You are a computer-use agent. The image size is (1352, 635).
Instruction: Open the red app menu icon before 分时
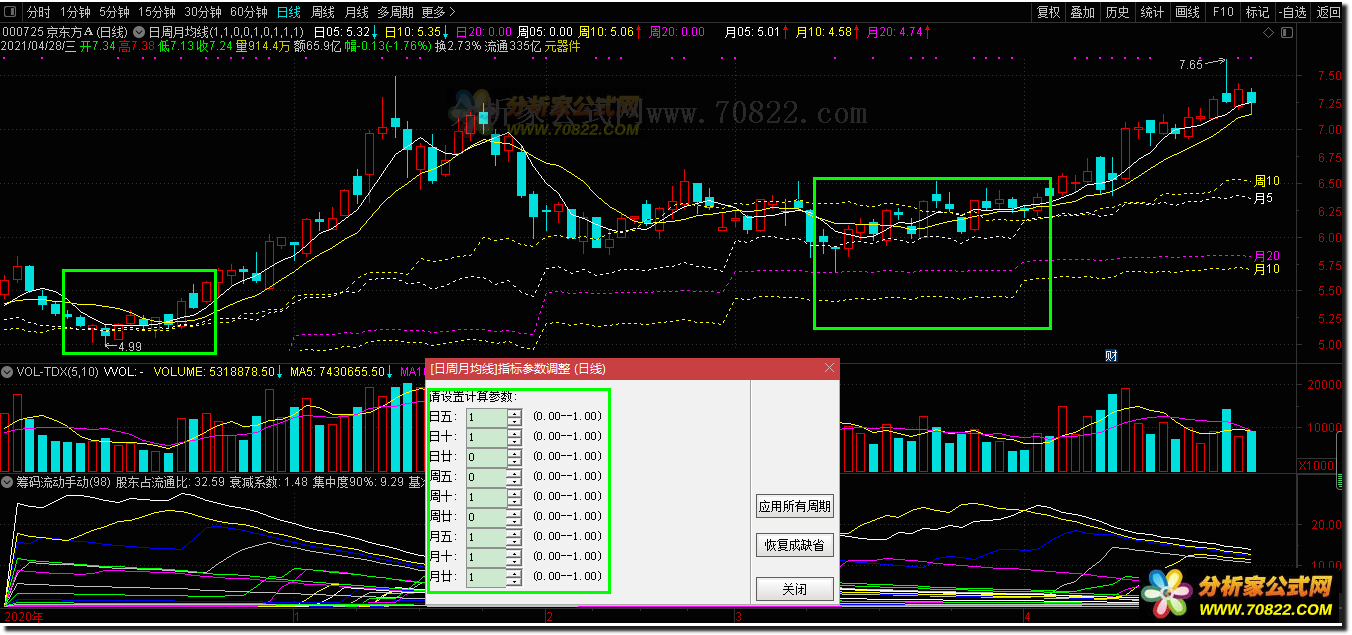[11, 12]
